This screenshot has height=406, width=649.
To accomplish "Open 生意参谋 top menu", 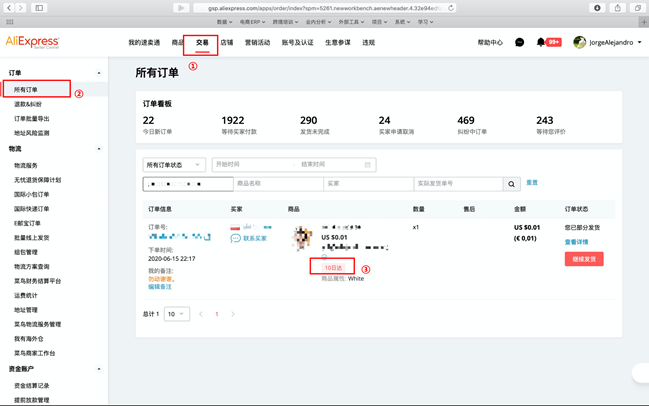I will click(x=338, y=42).
